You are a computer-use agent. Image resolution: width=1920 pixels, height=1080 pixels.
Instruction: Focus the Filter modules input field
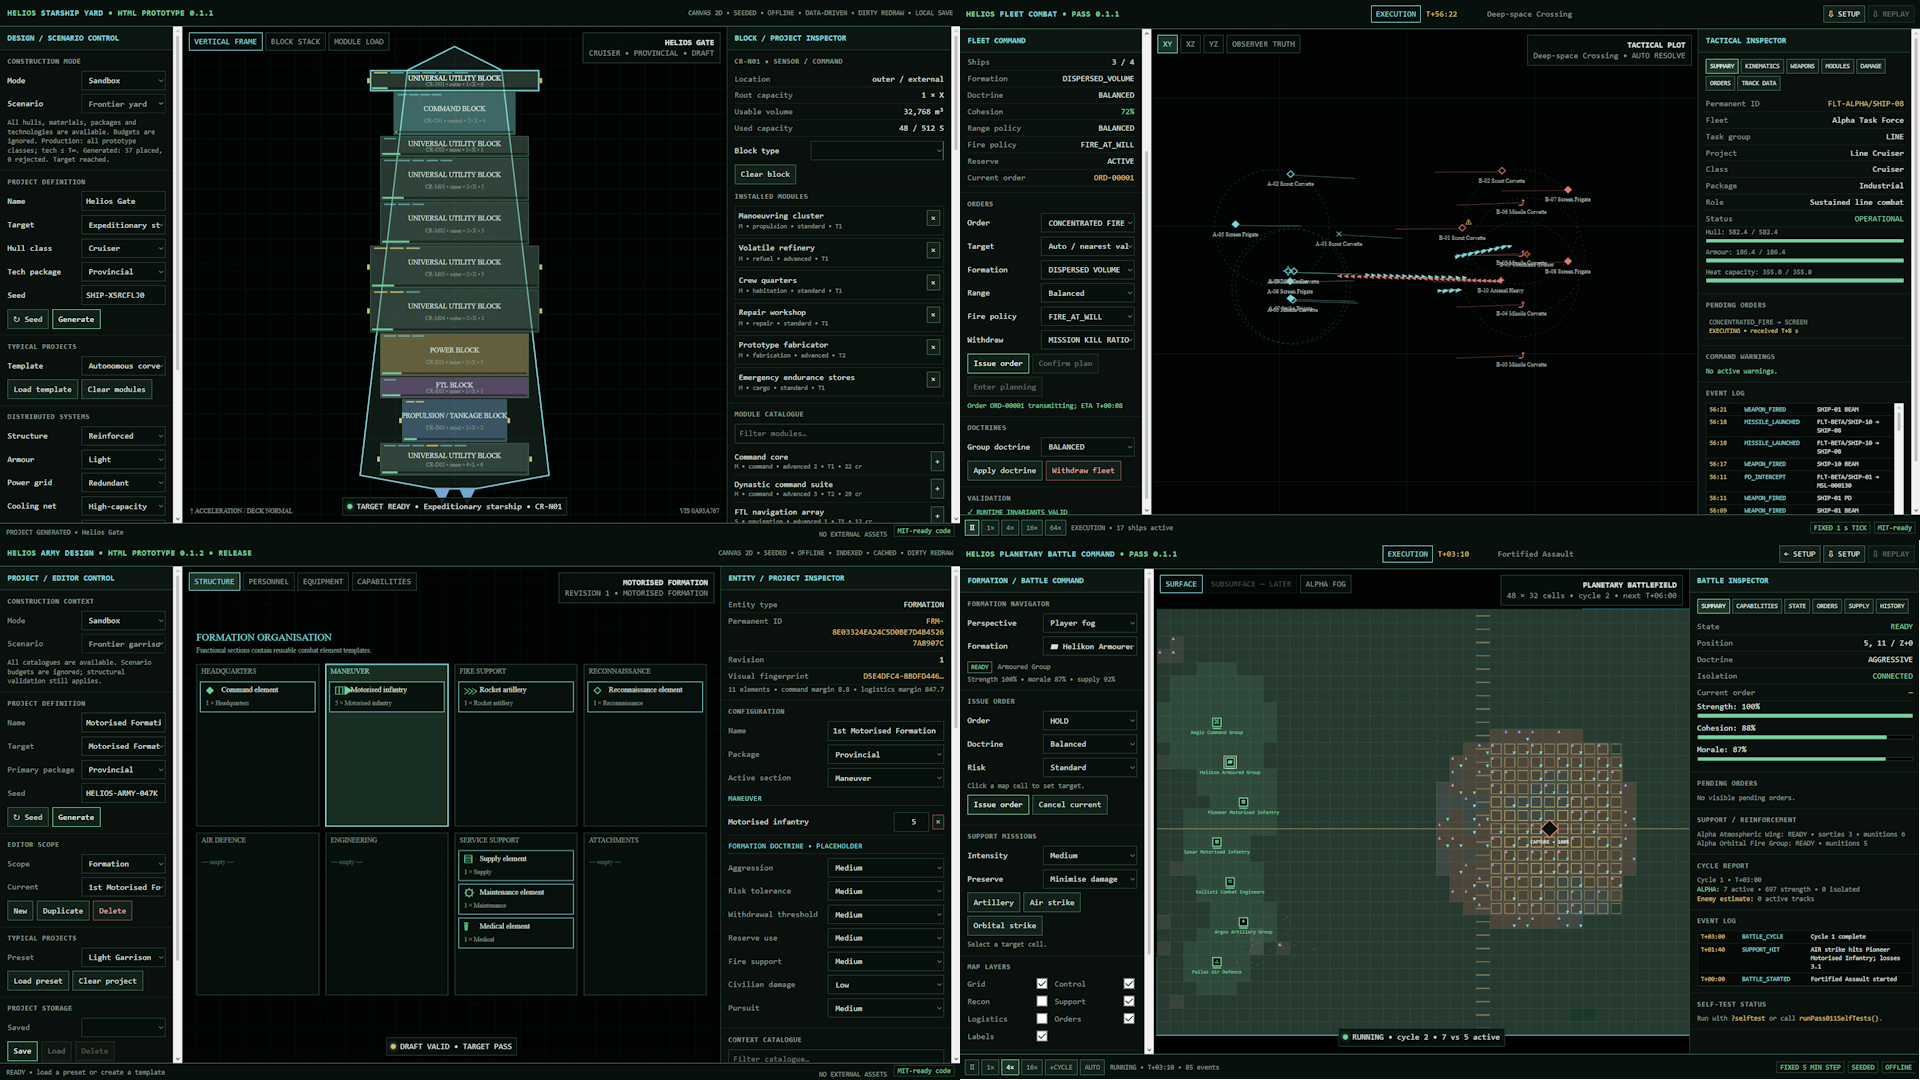838,434
